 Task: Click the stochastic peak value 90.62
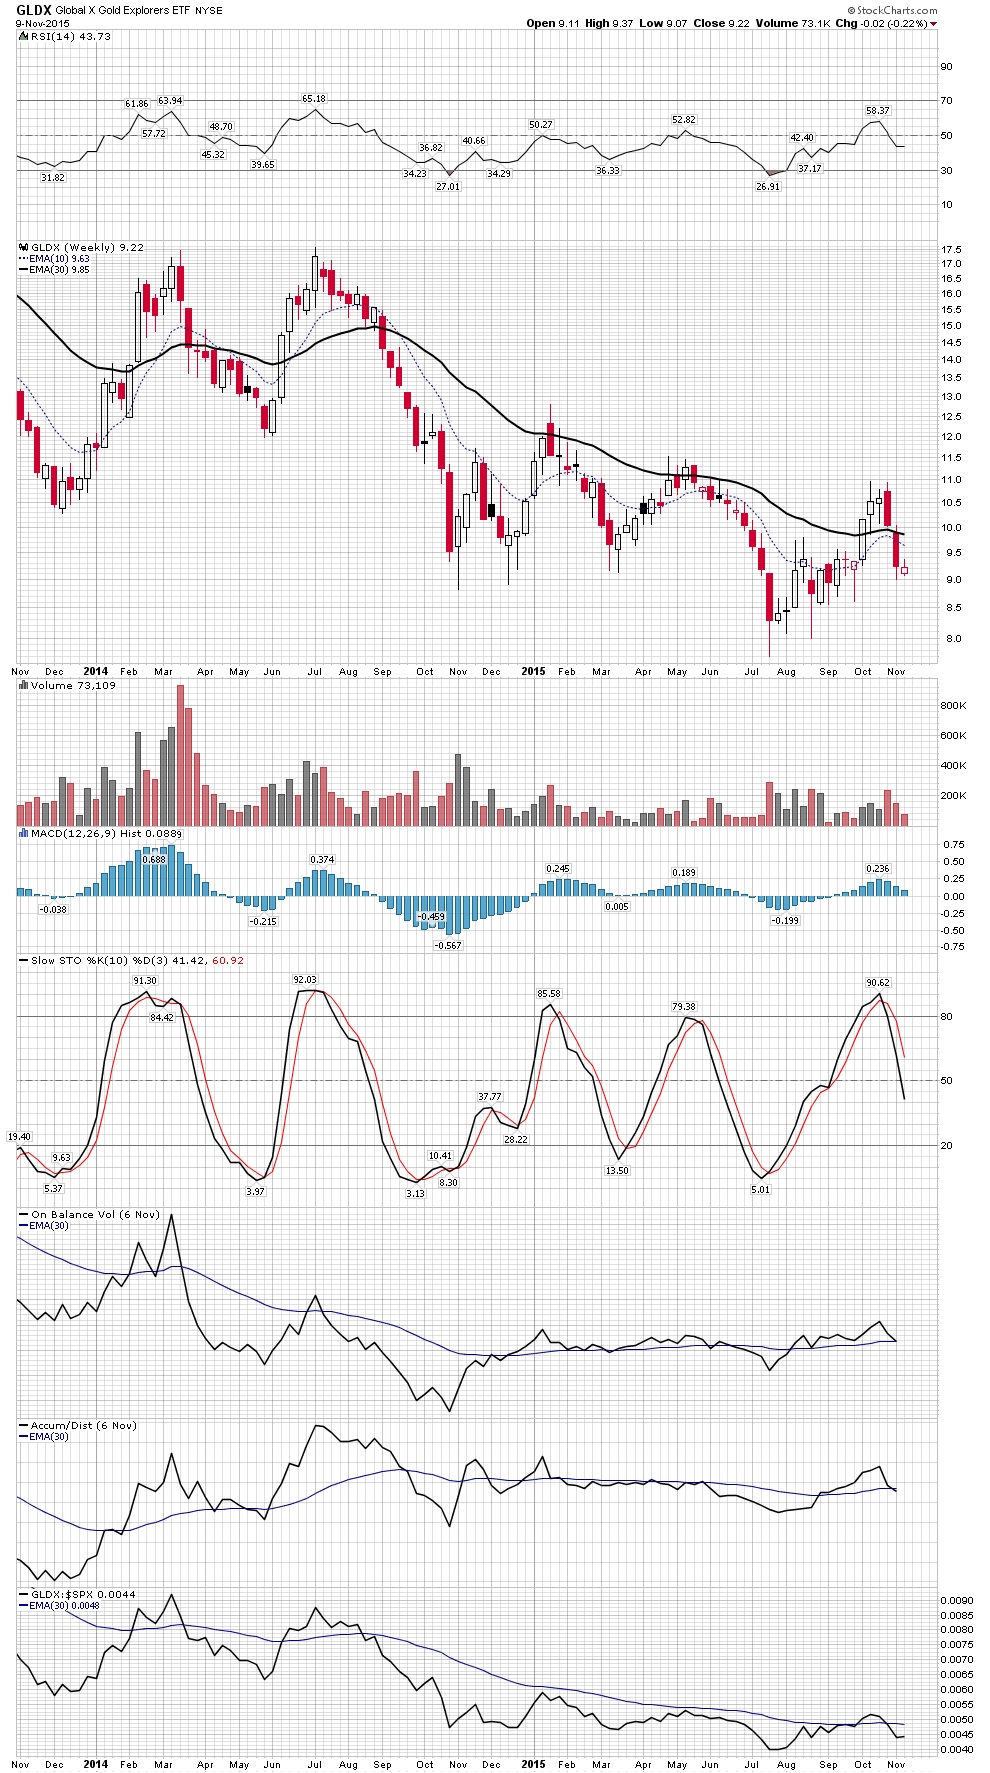(878, 983)
